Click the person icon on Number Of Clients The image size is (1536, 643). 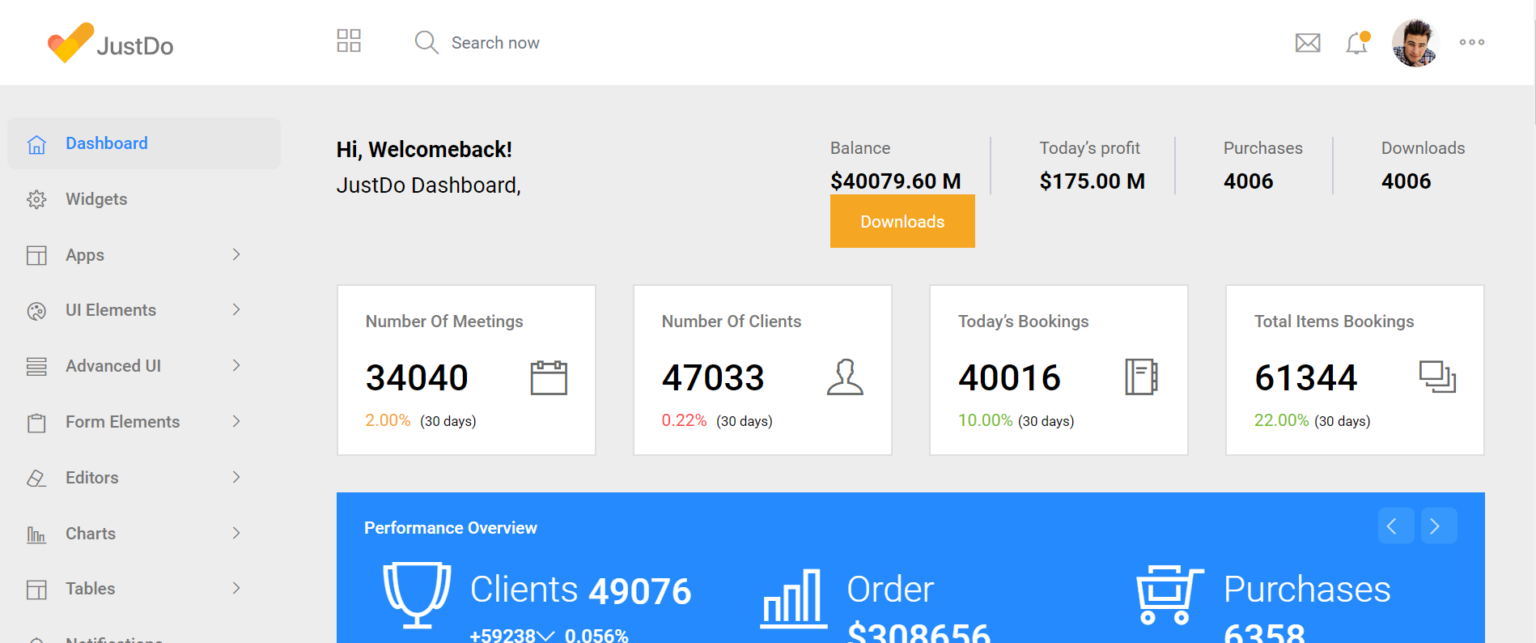pos(845,377)
